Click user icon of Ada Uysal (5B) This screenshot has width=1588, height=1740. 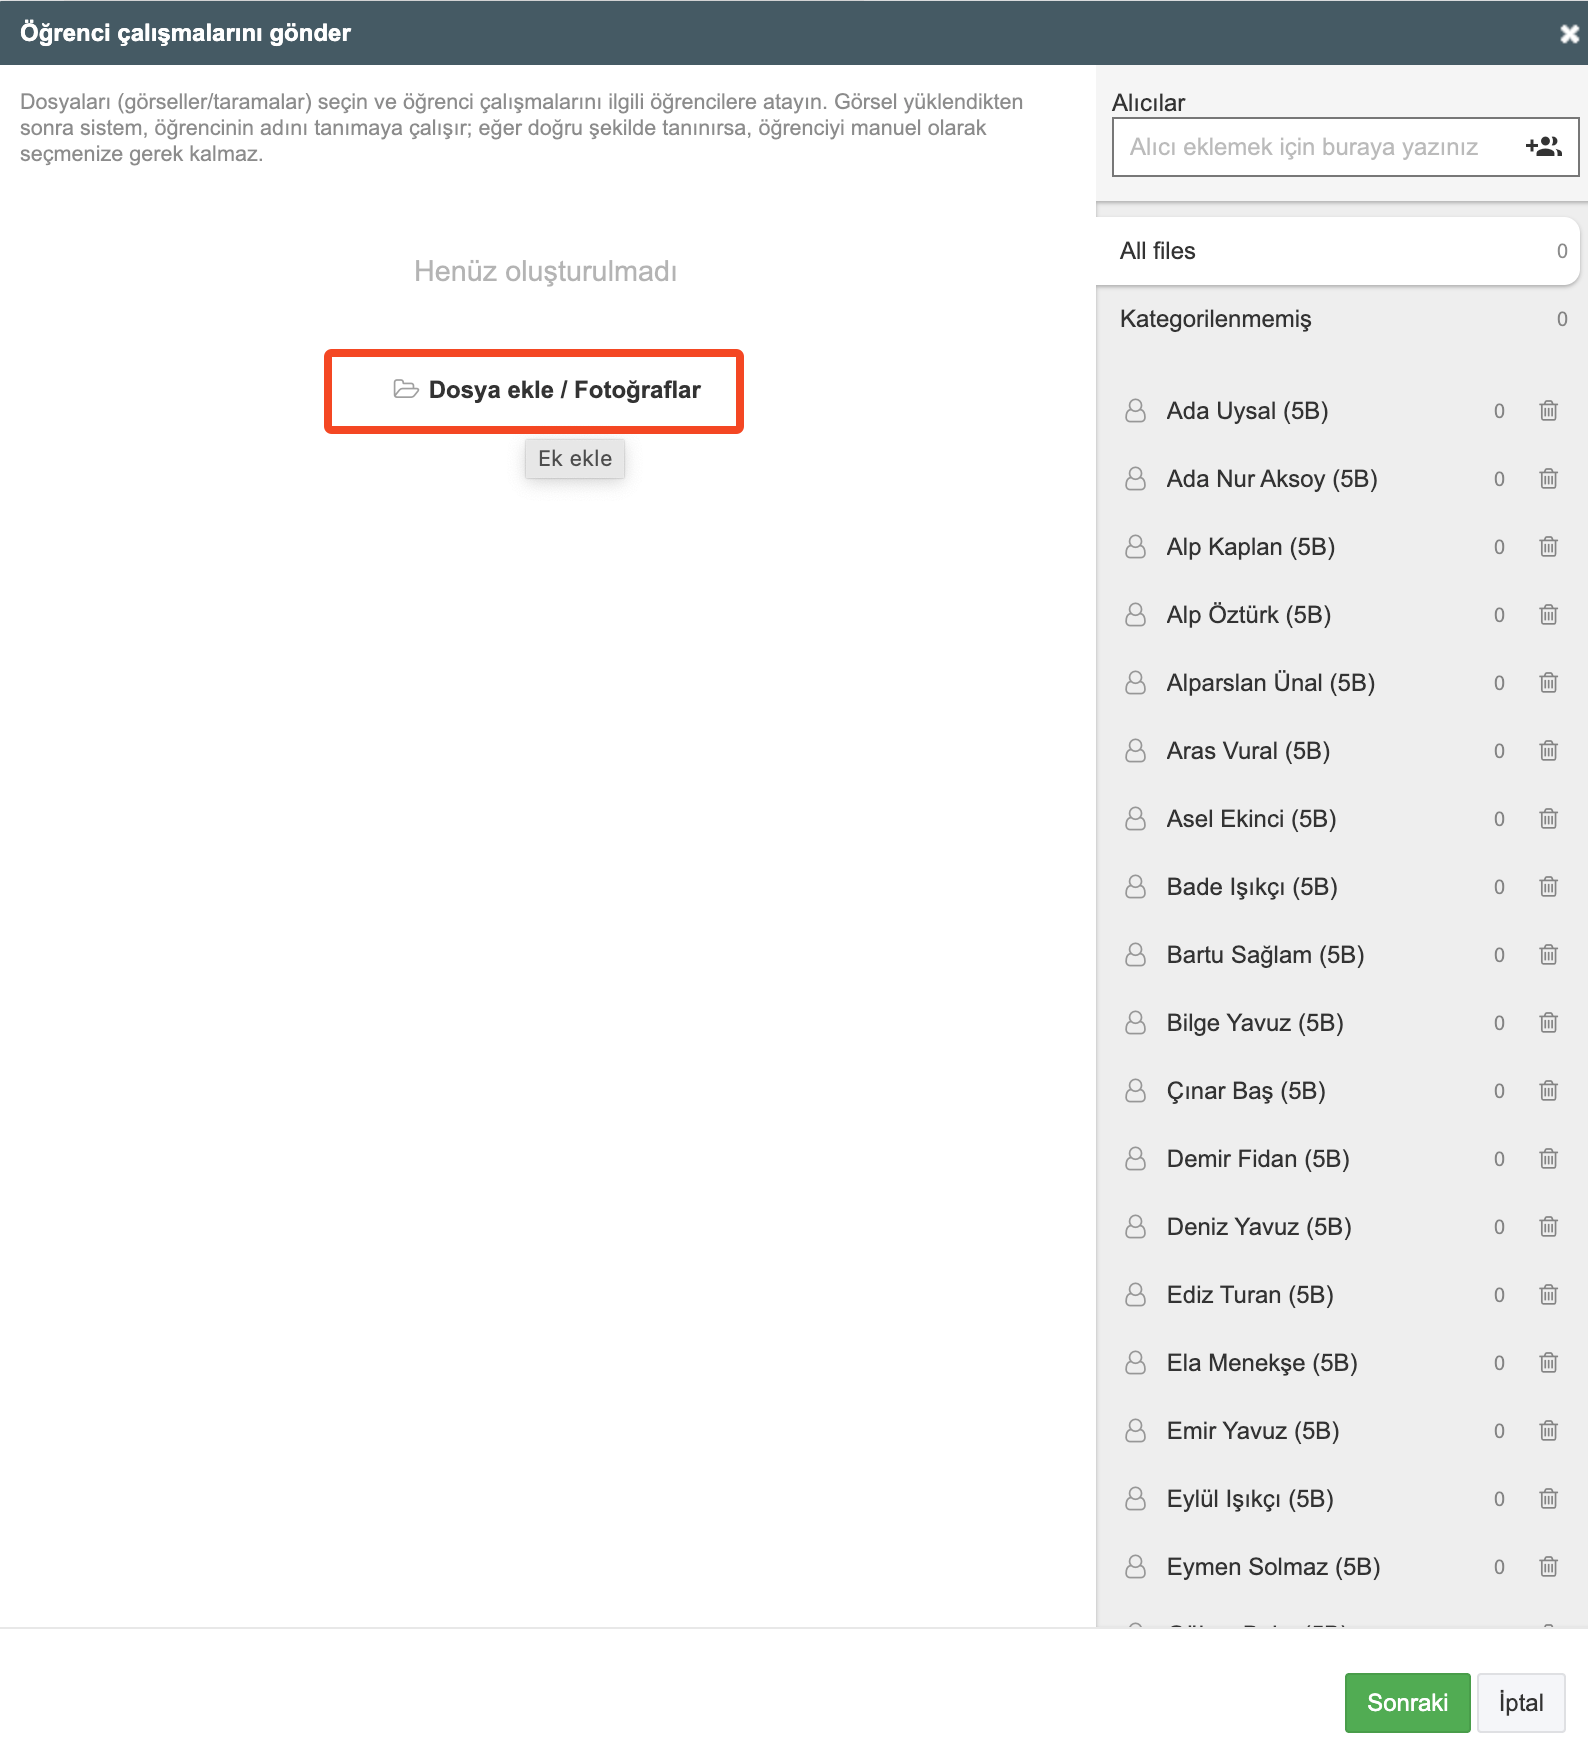coord(1135,411)
